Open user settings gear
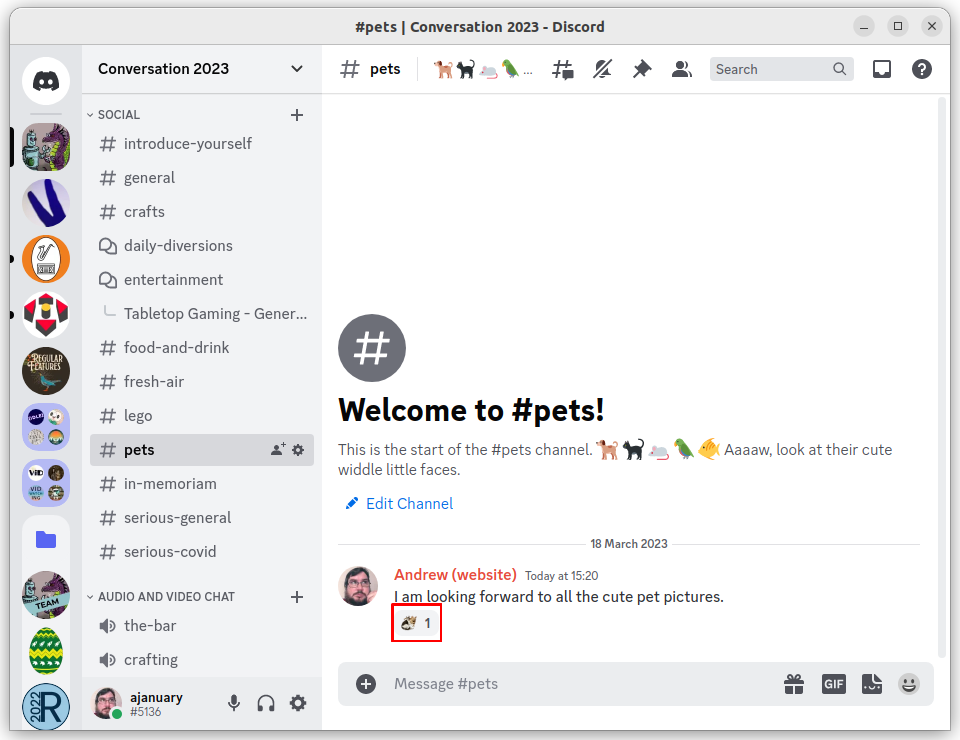Image resolution: width=960 pixels, height=740 pixels. coord(298,703)
